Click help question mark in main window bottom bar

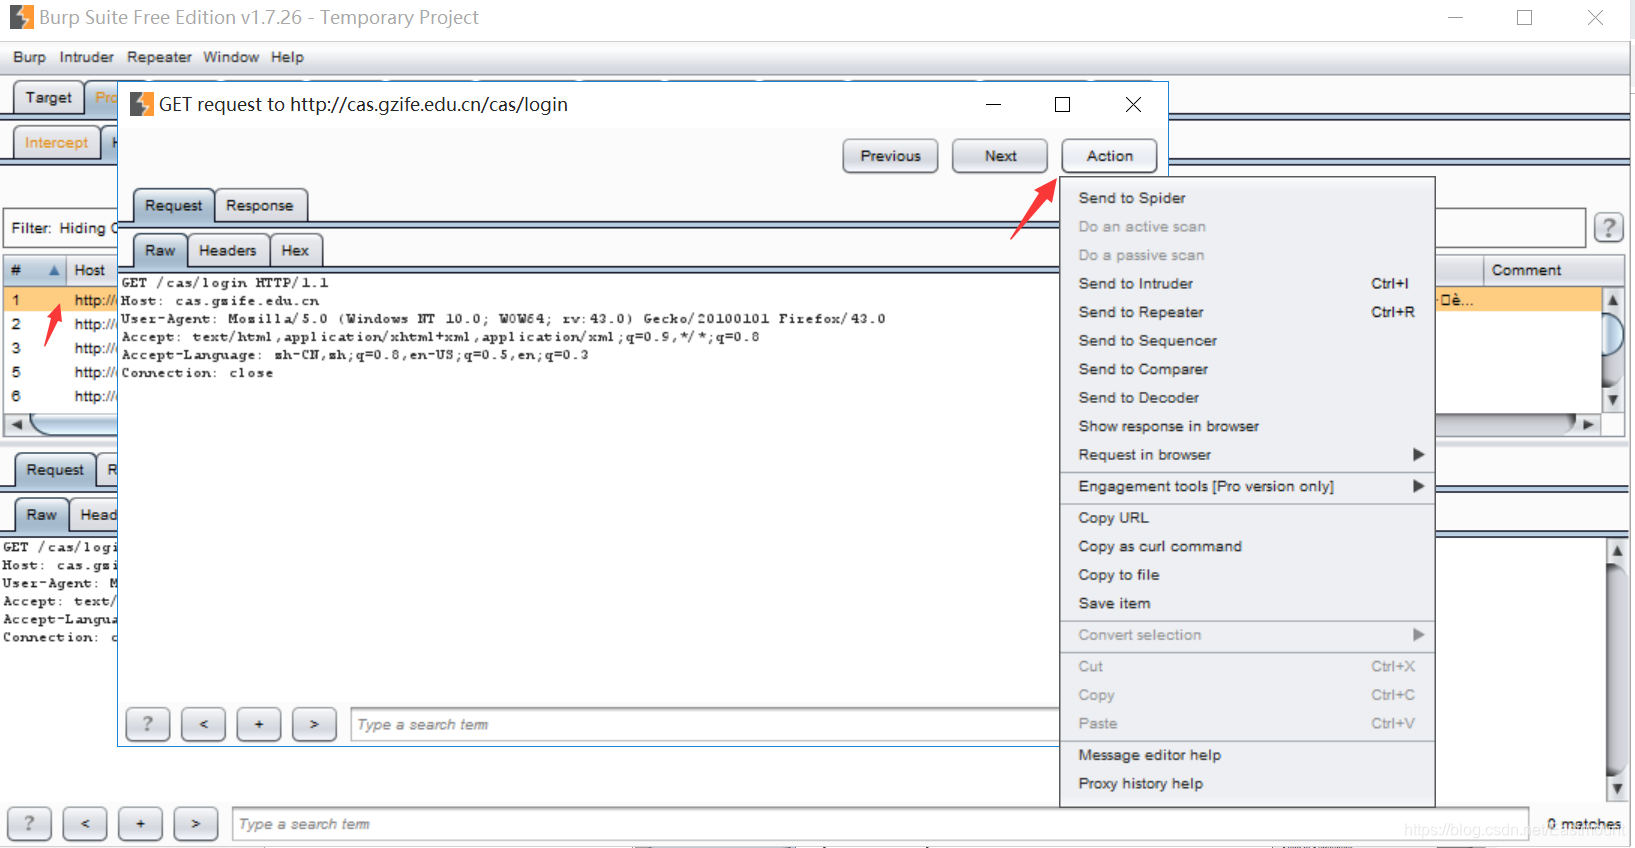[29, 824]
